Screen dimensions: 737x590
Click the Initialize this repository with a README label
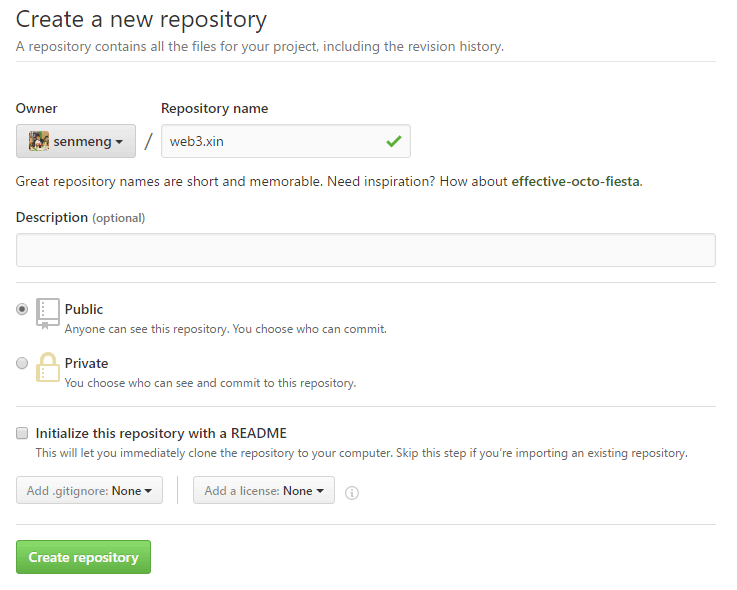[161, 433]
